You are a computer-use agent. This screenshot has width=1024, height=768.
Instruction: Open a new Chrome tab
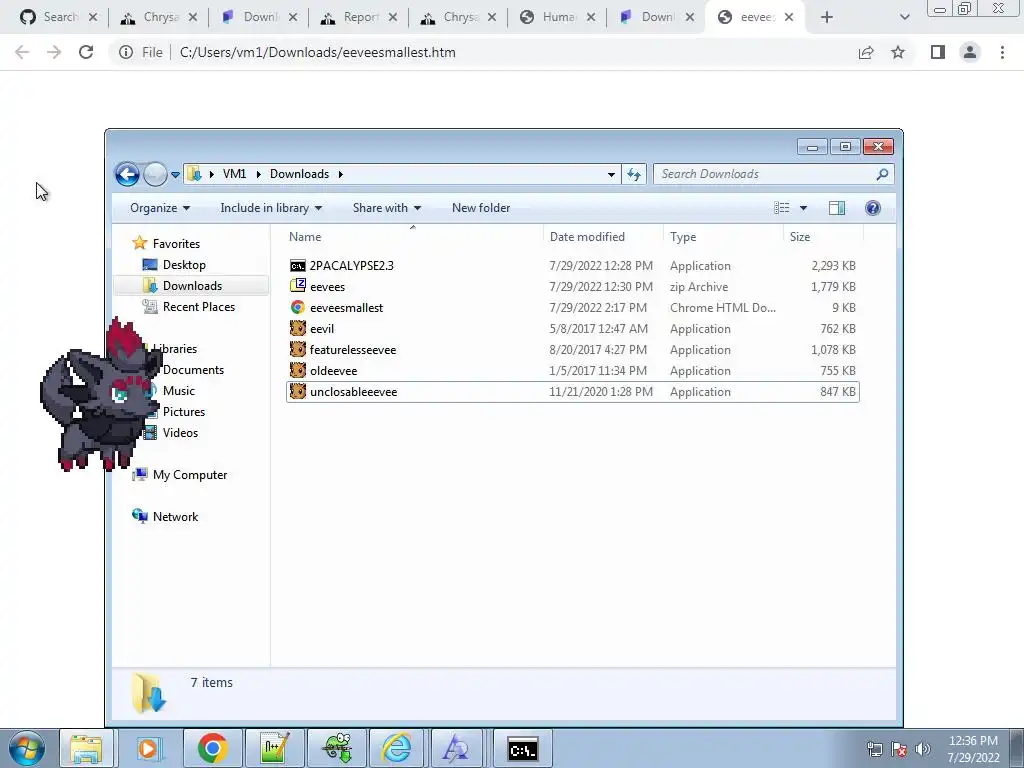(827, 17)
